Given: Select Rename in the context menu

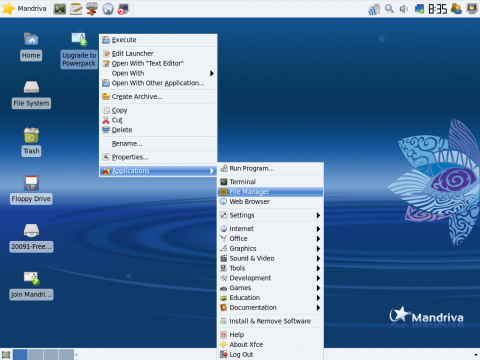Looking at the screenshot, I should [158, 144].
